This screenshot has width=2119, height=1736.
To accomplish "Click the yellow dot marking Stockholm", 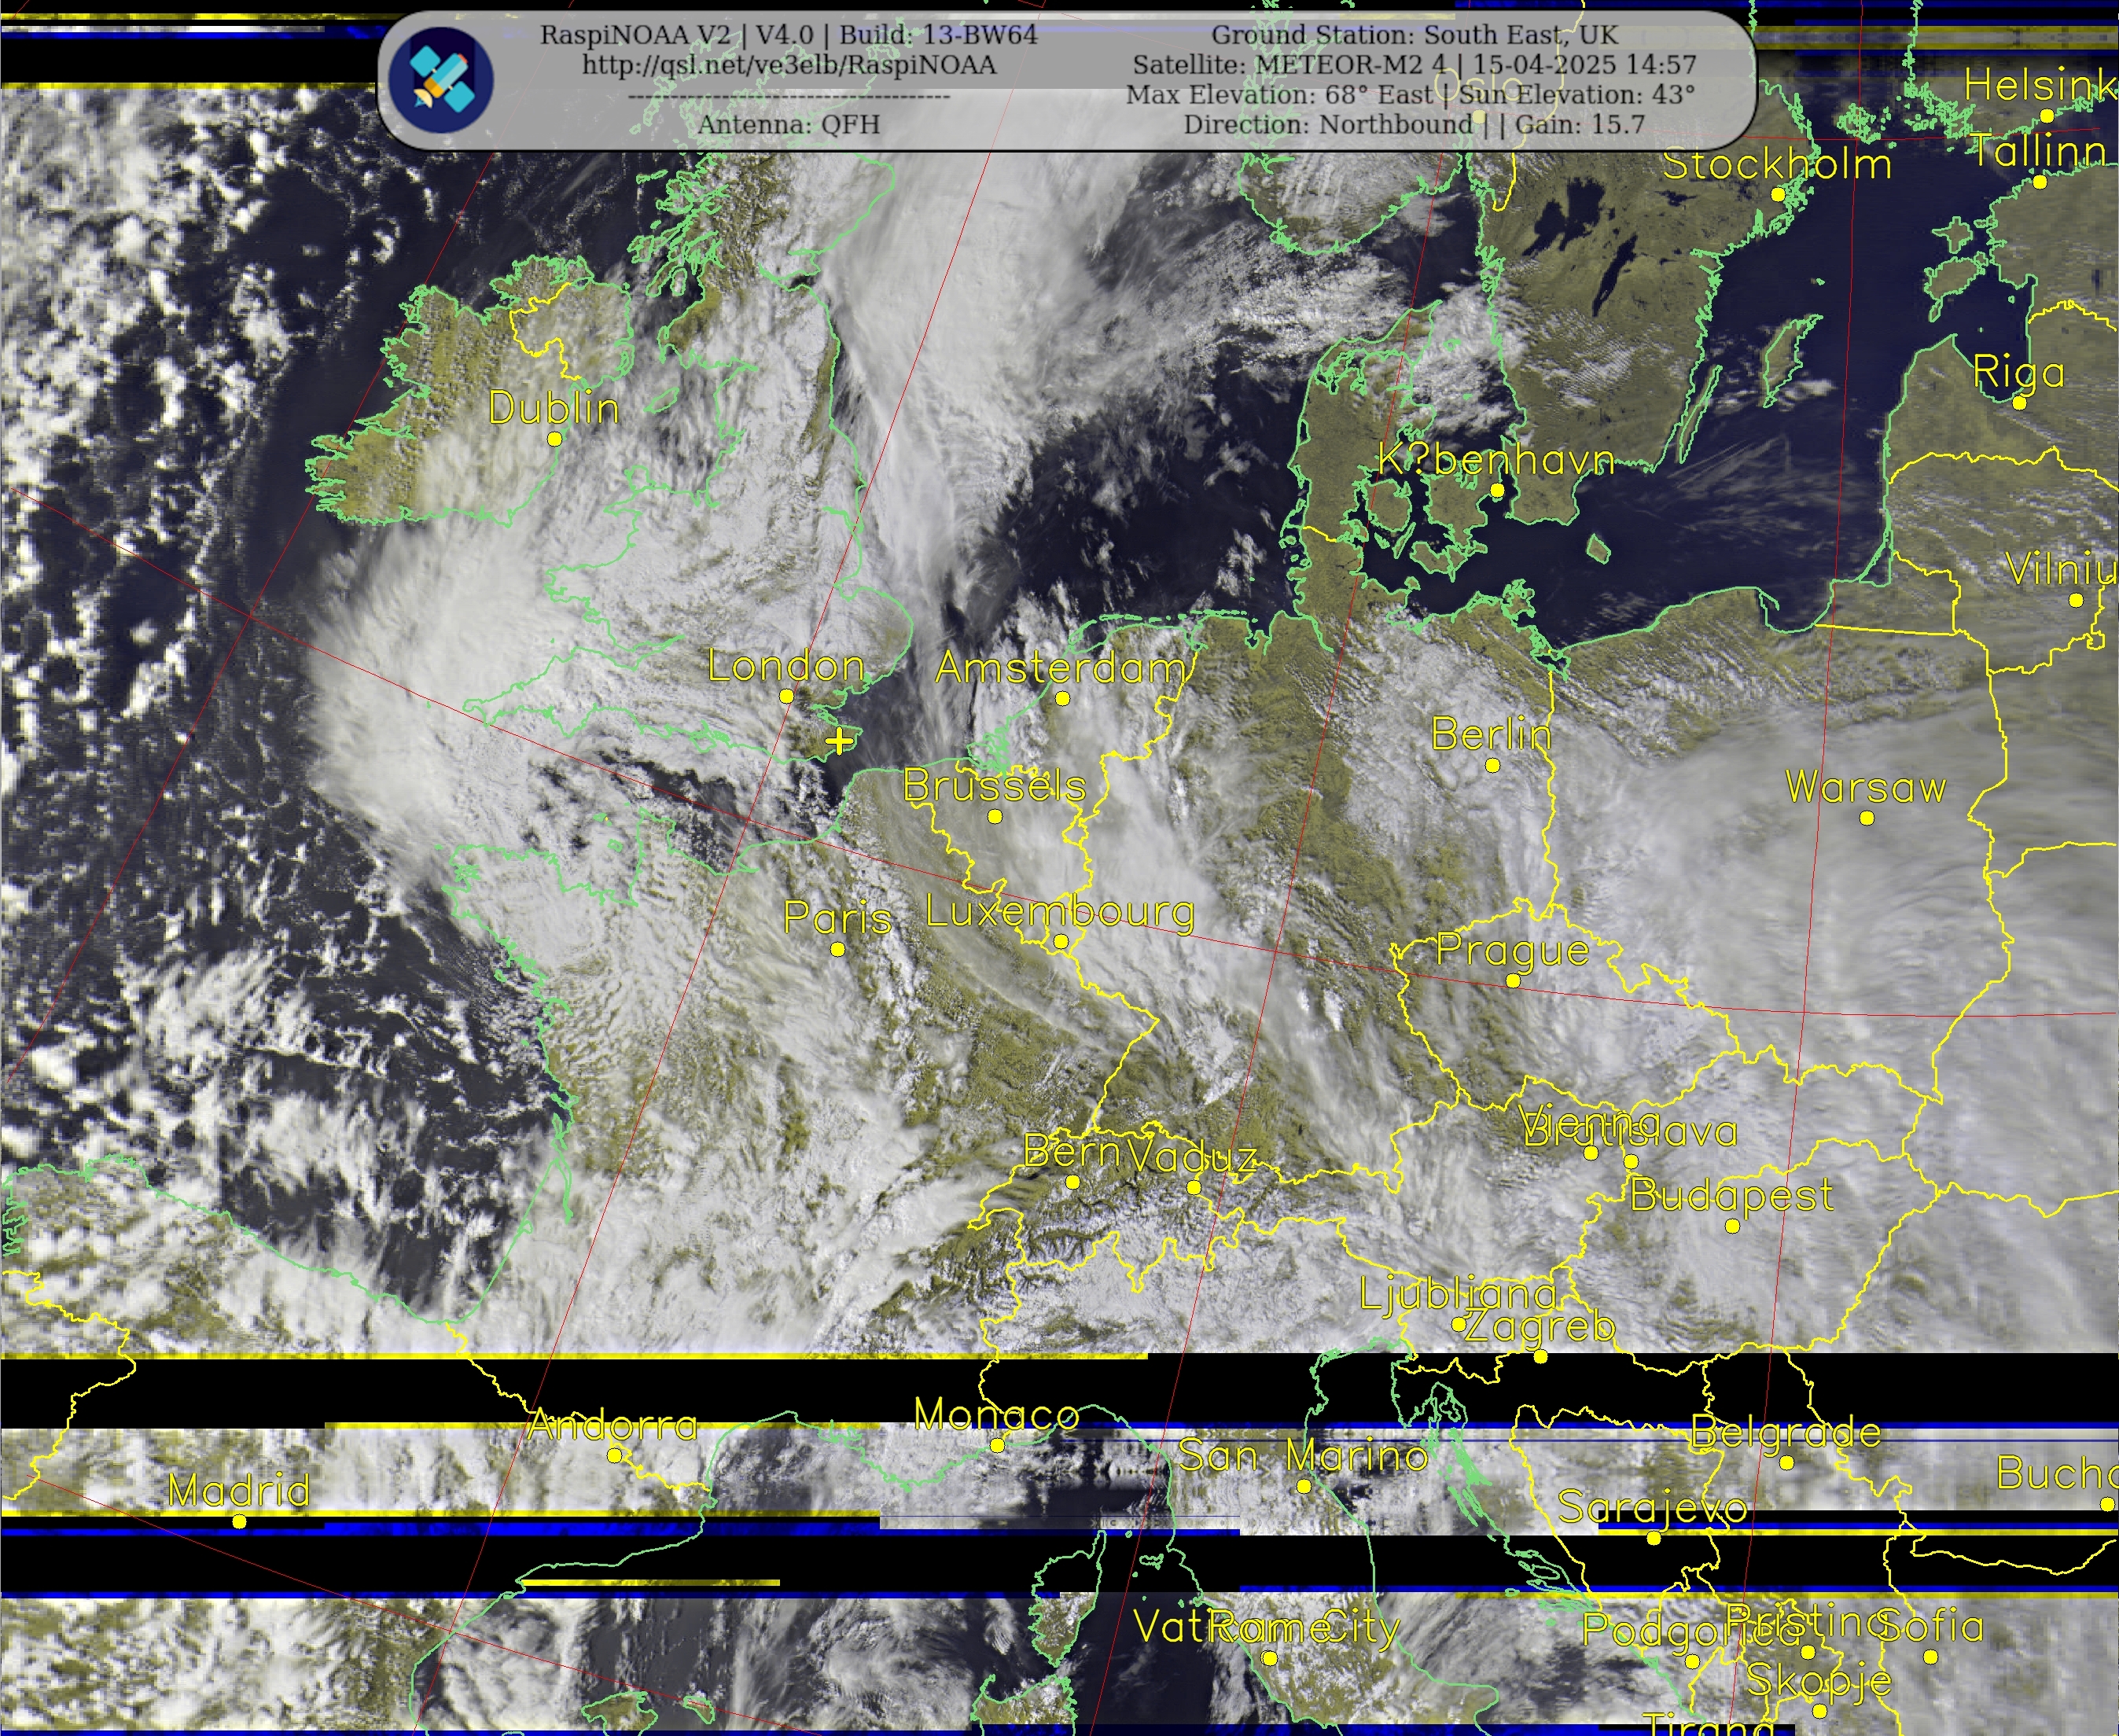I will [1778, 195].
